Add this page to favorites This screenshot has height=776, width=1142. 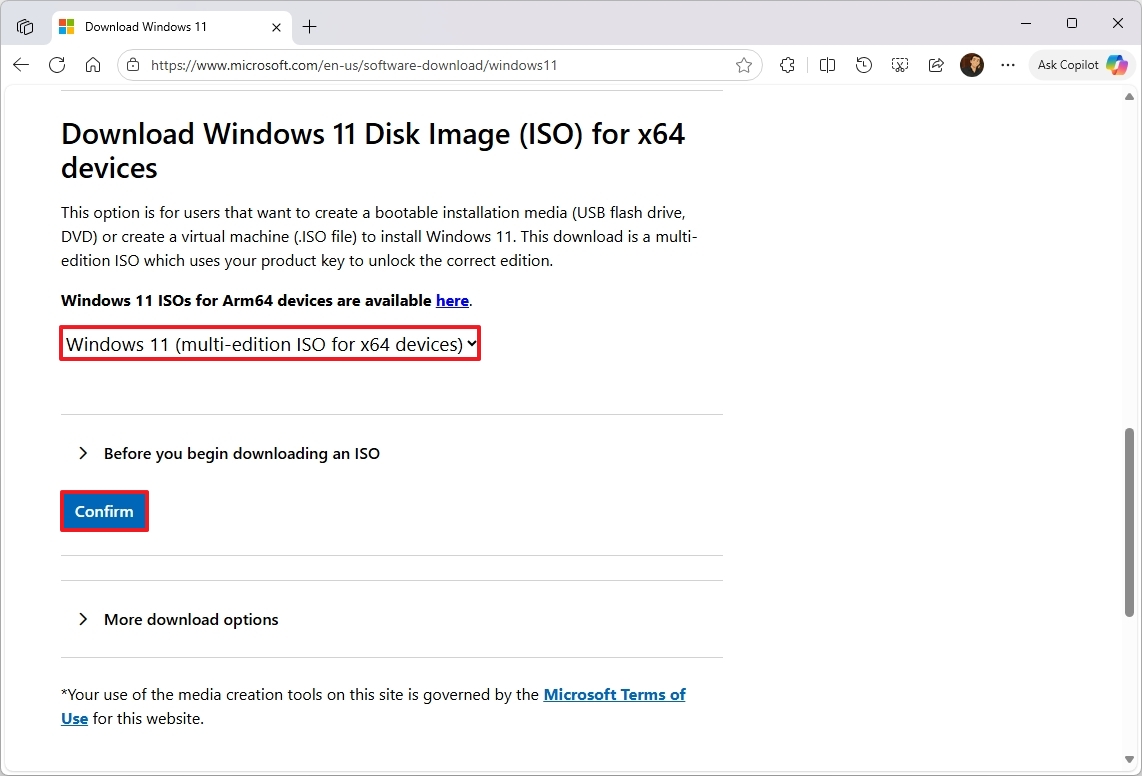coord(744,66)
